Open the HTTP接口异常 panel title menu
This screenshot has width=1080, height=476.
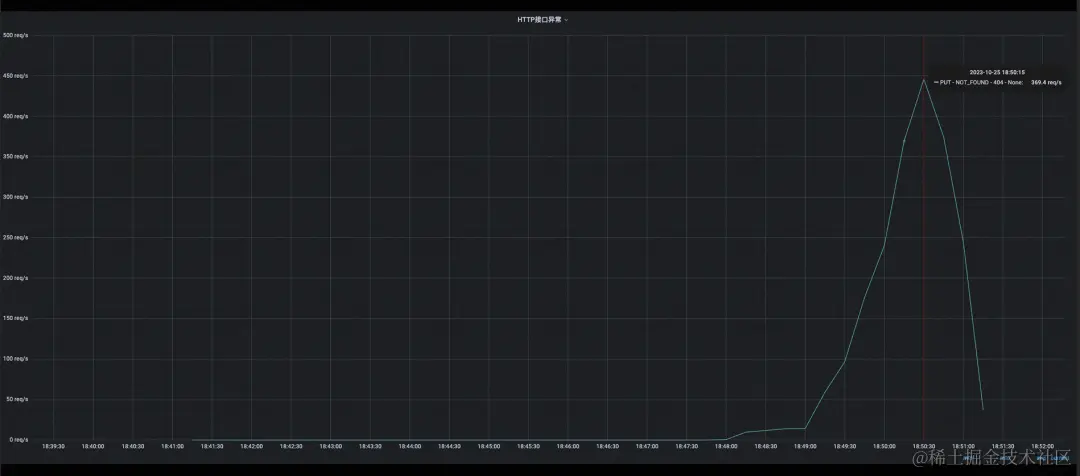pos(542,20)
